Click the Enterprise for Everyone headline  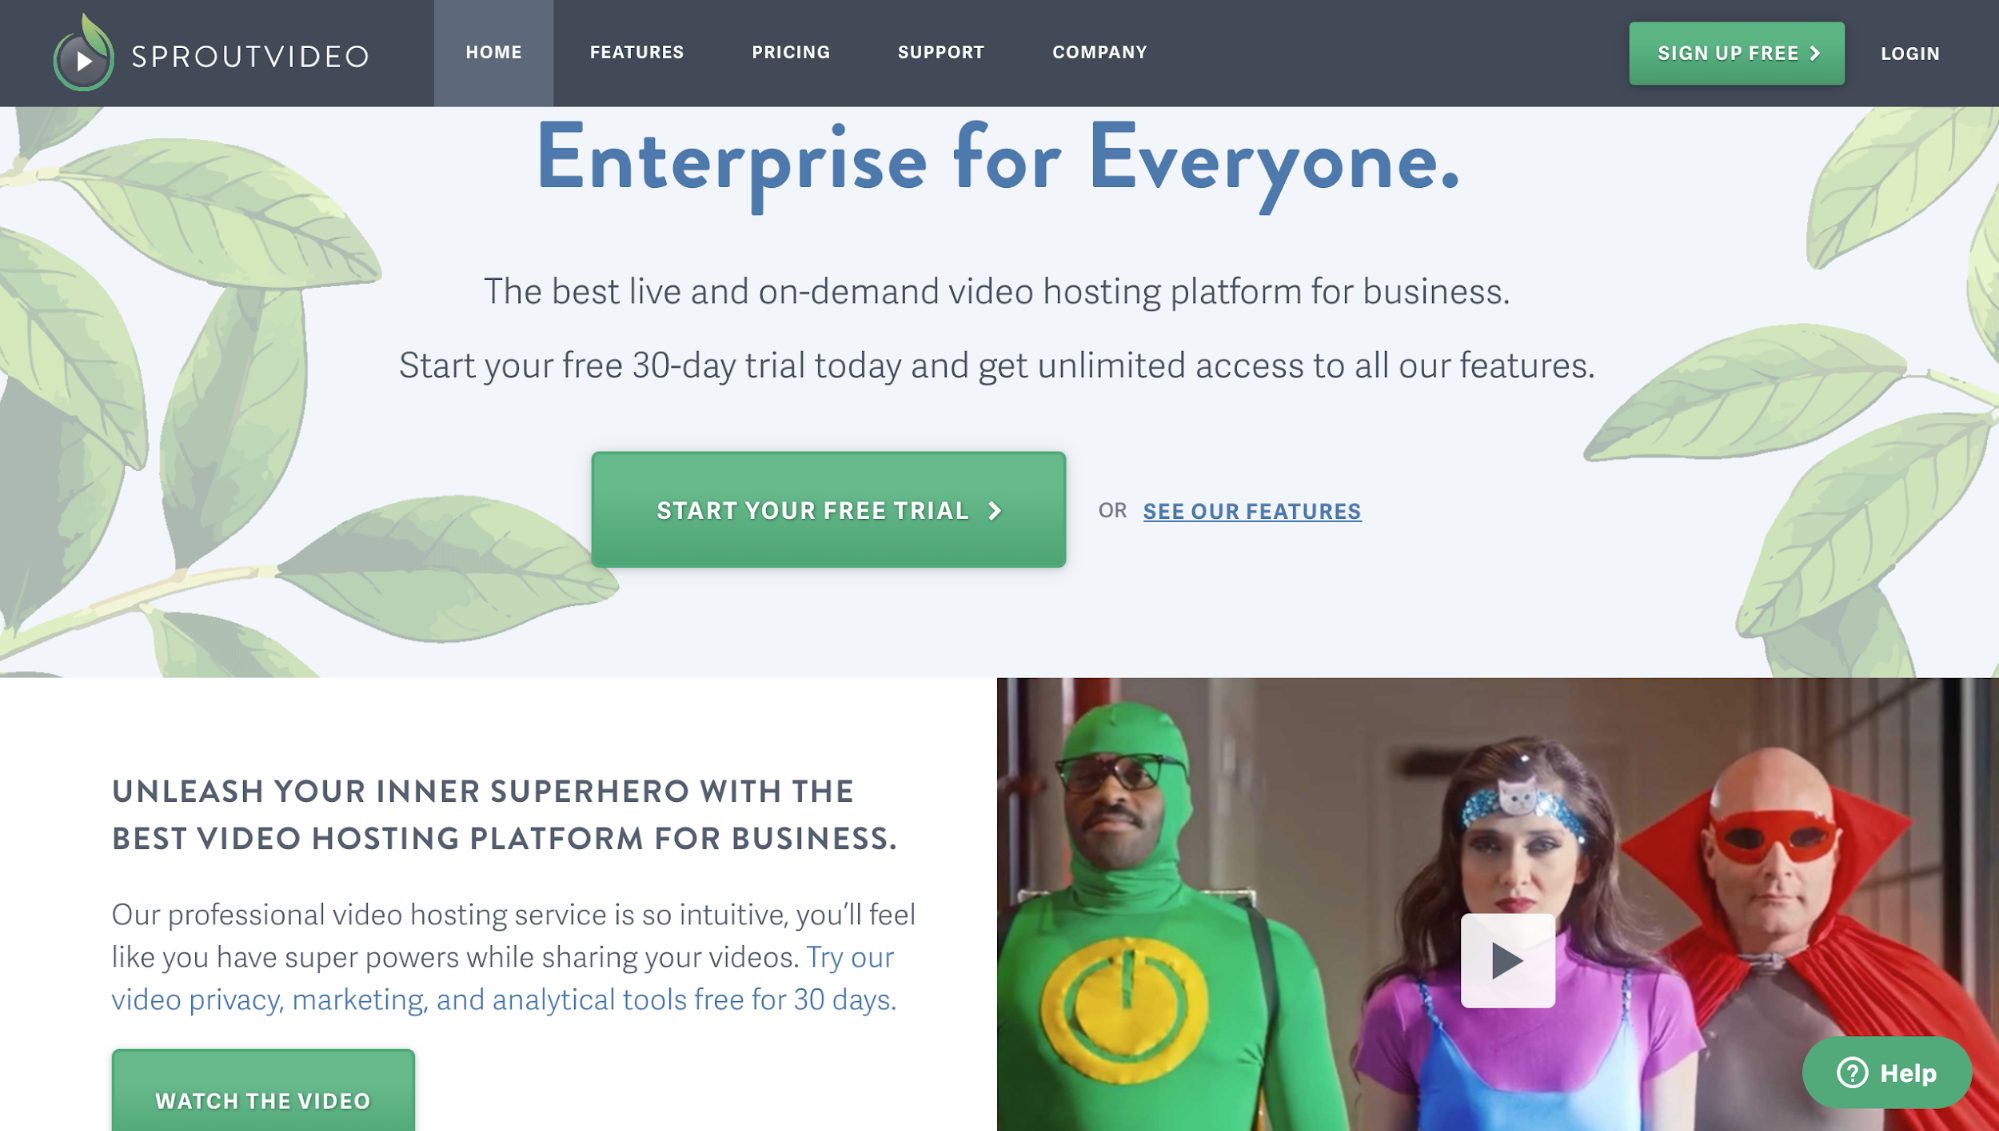(x=998, y=160)
